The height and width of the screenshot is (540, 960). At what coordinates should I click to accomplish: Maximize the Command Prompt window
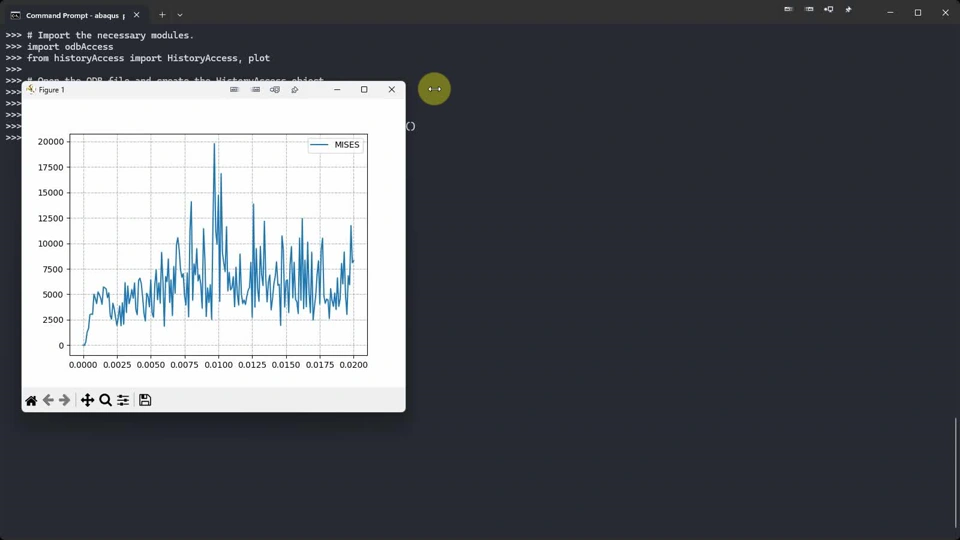pos(918,12)
